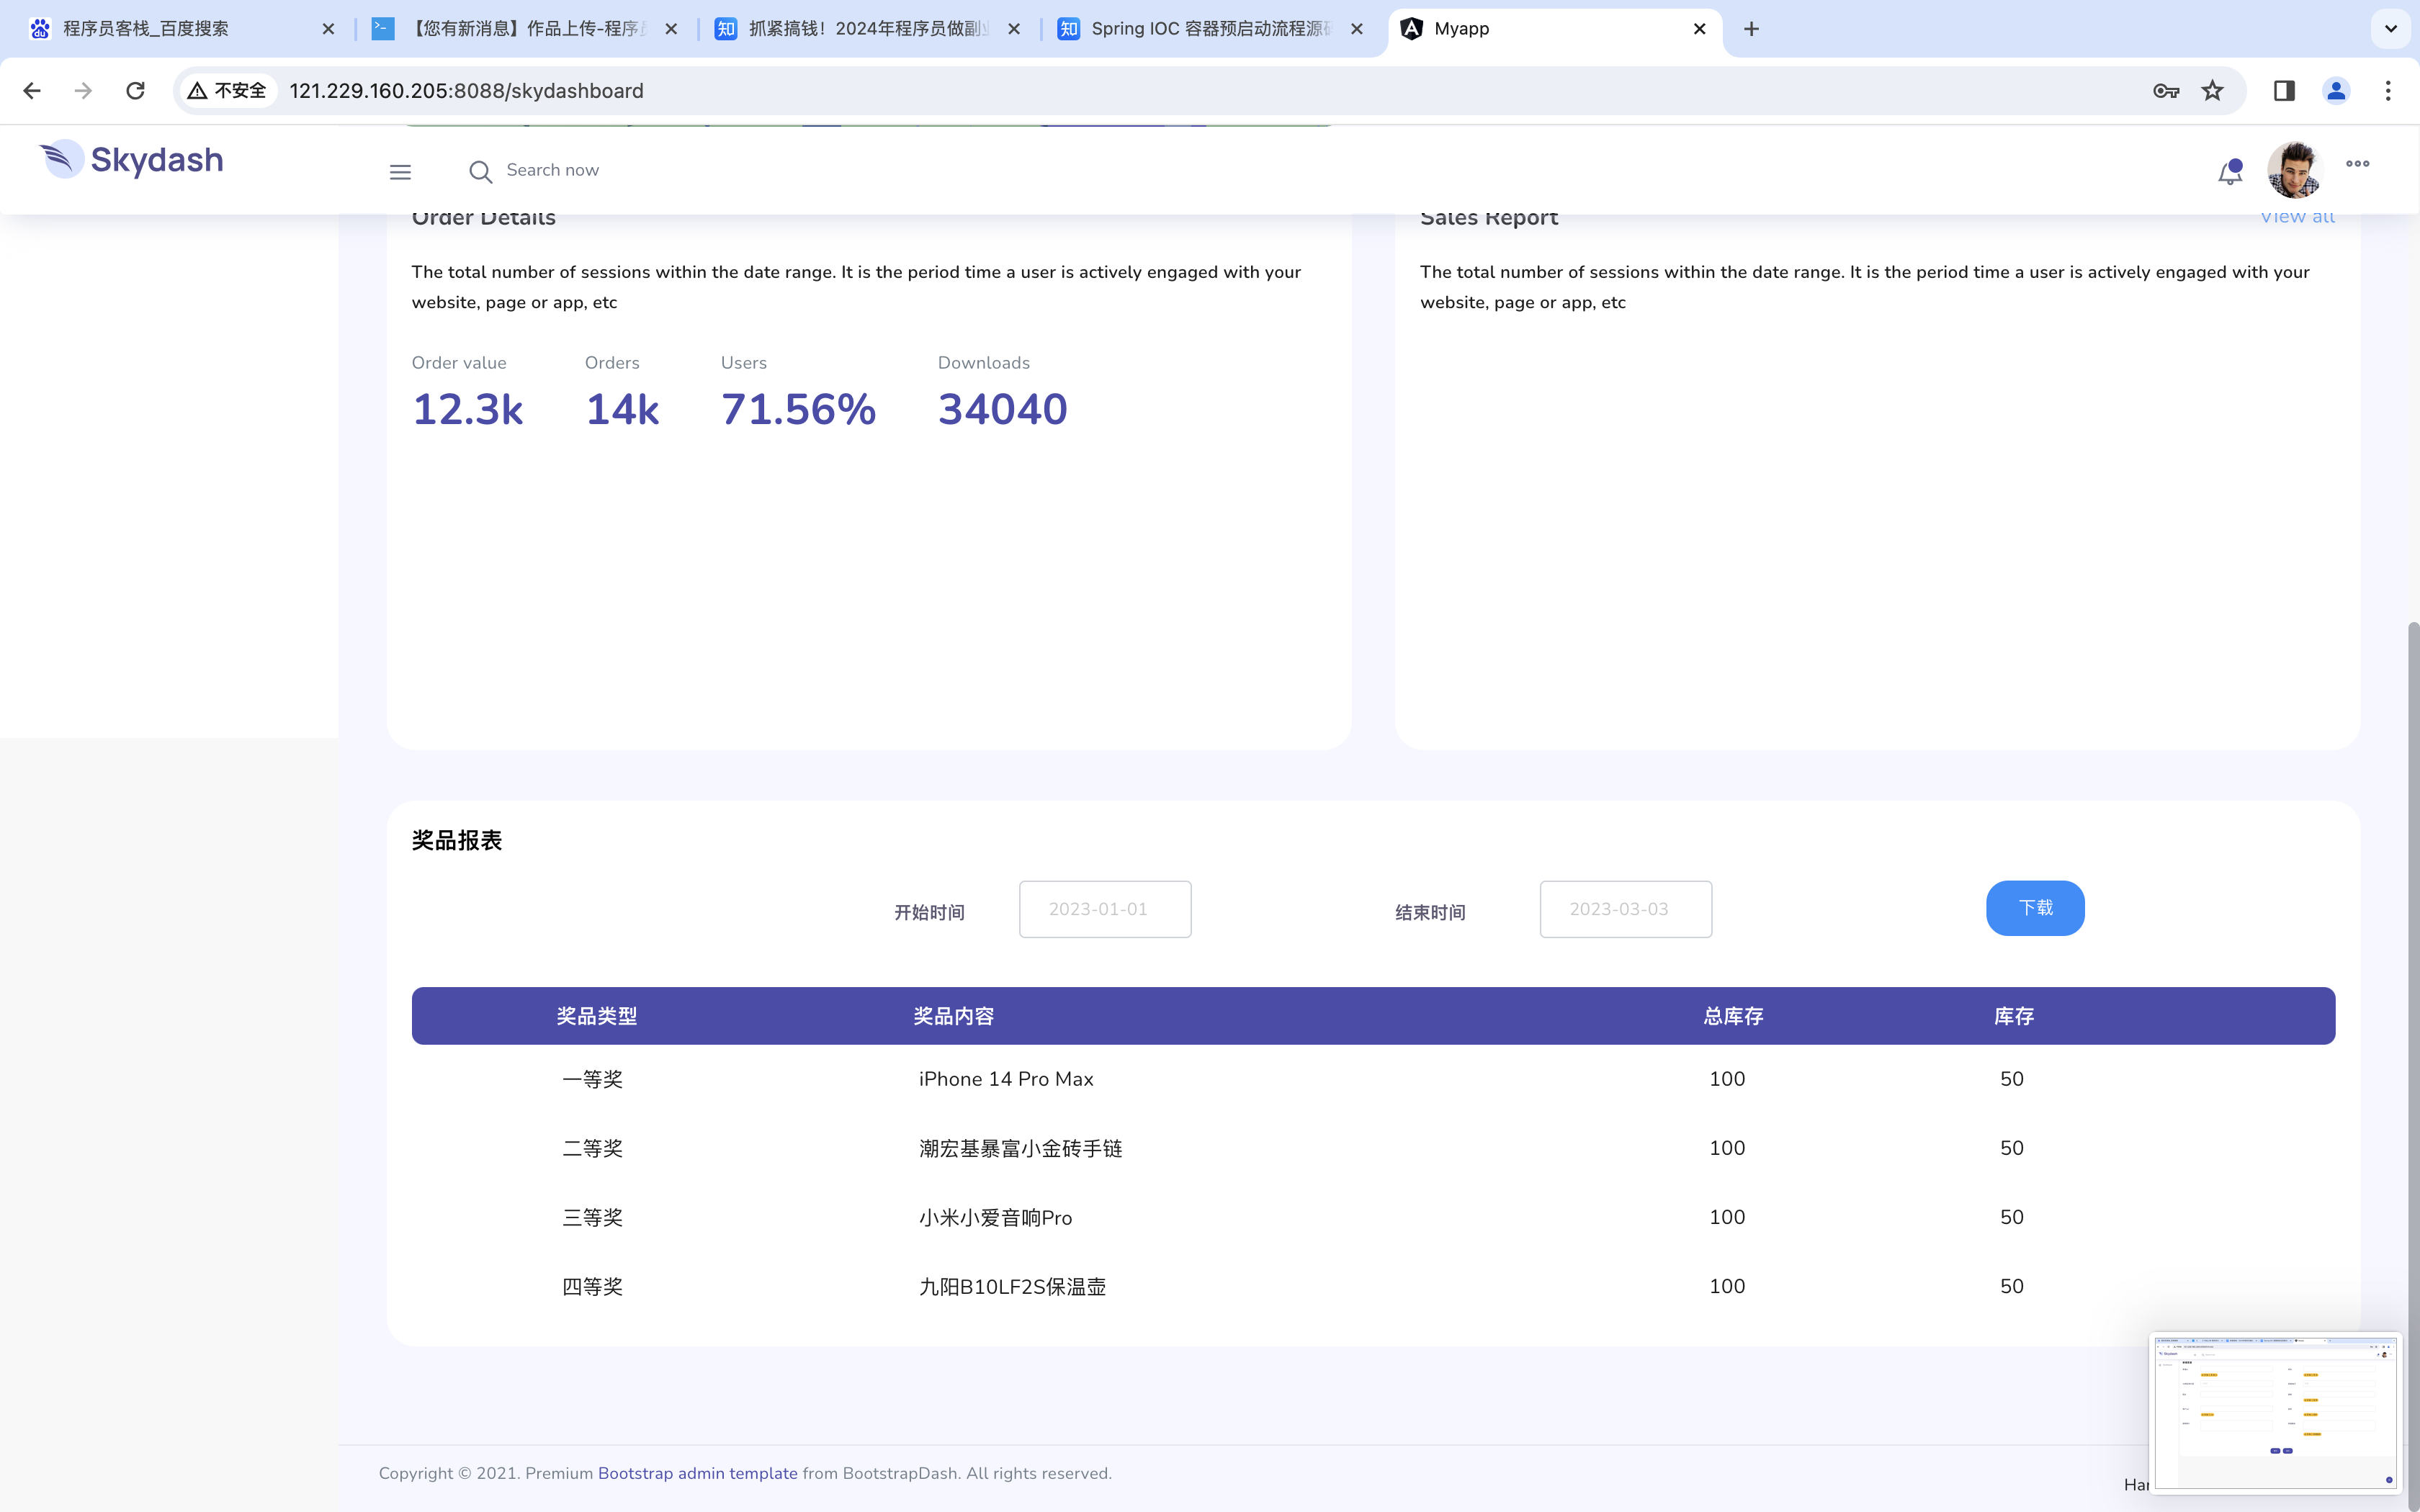2420x1512 pixels.
Task: Click the 12.3k Order value figure
Action: pyautogui.click(x=468, y=409)
